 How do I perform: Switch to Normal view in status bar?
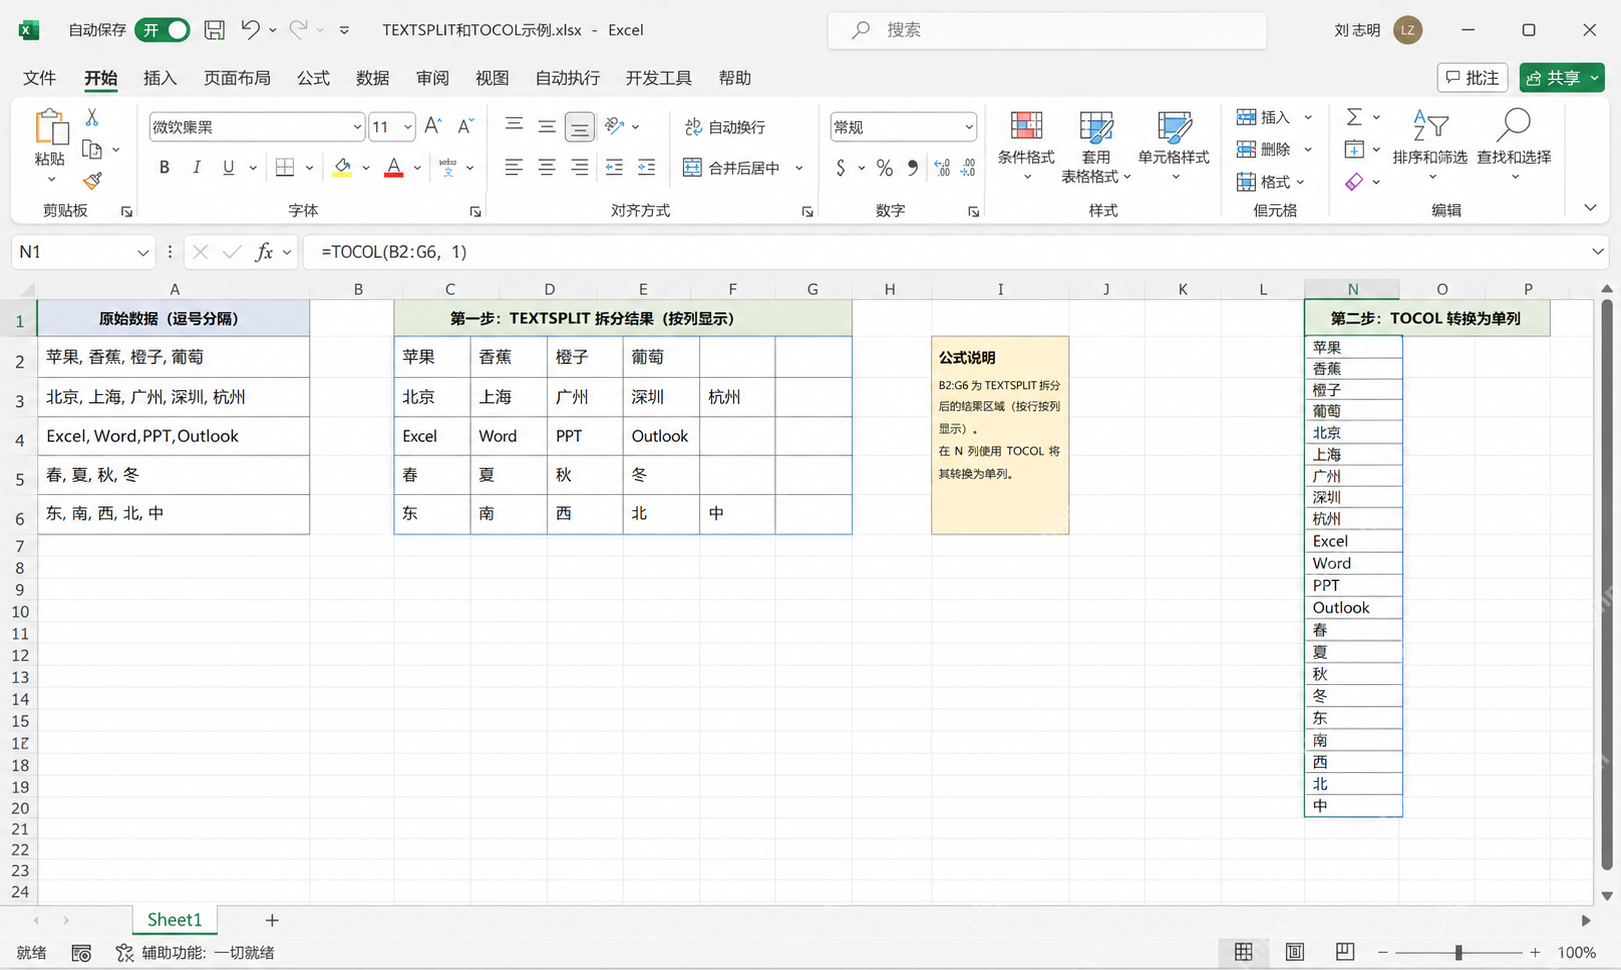(x=1243, y=952)
